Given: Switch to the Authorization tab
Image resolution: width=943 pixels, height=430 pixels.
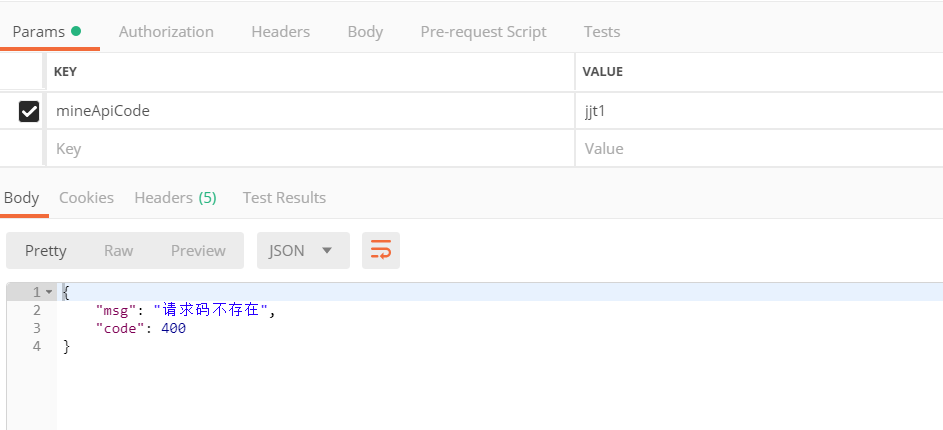Looking at the screenshot, I should (166, 32).
